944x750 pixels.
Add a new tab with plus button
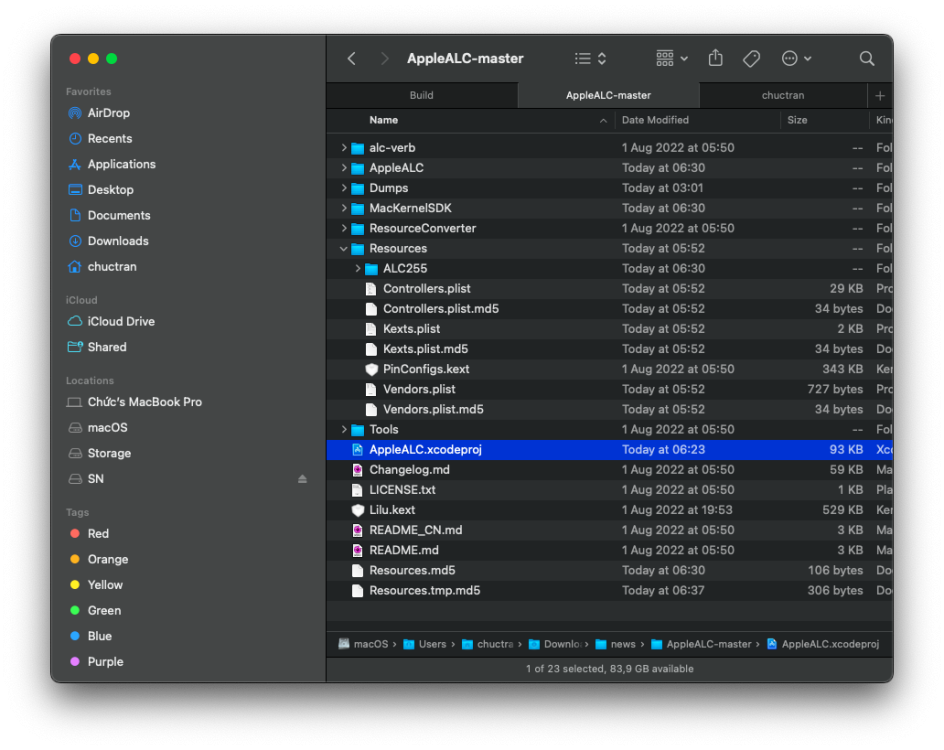(x=880, y=96)
